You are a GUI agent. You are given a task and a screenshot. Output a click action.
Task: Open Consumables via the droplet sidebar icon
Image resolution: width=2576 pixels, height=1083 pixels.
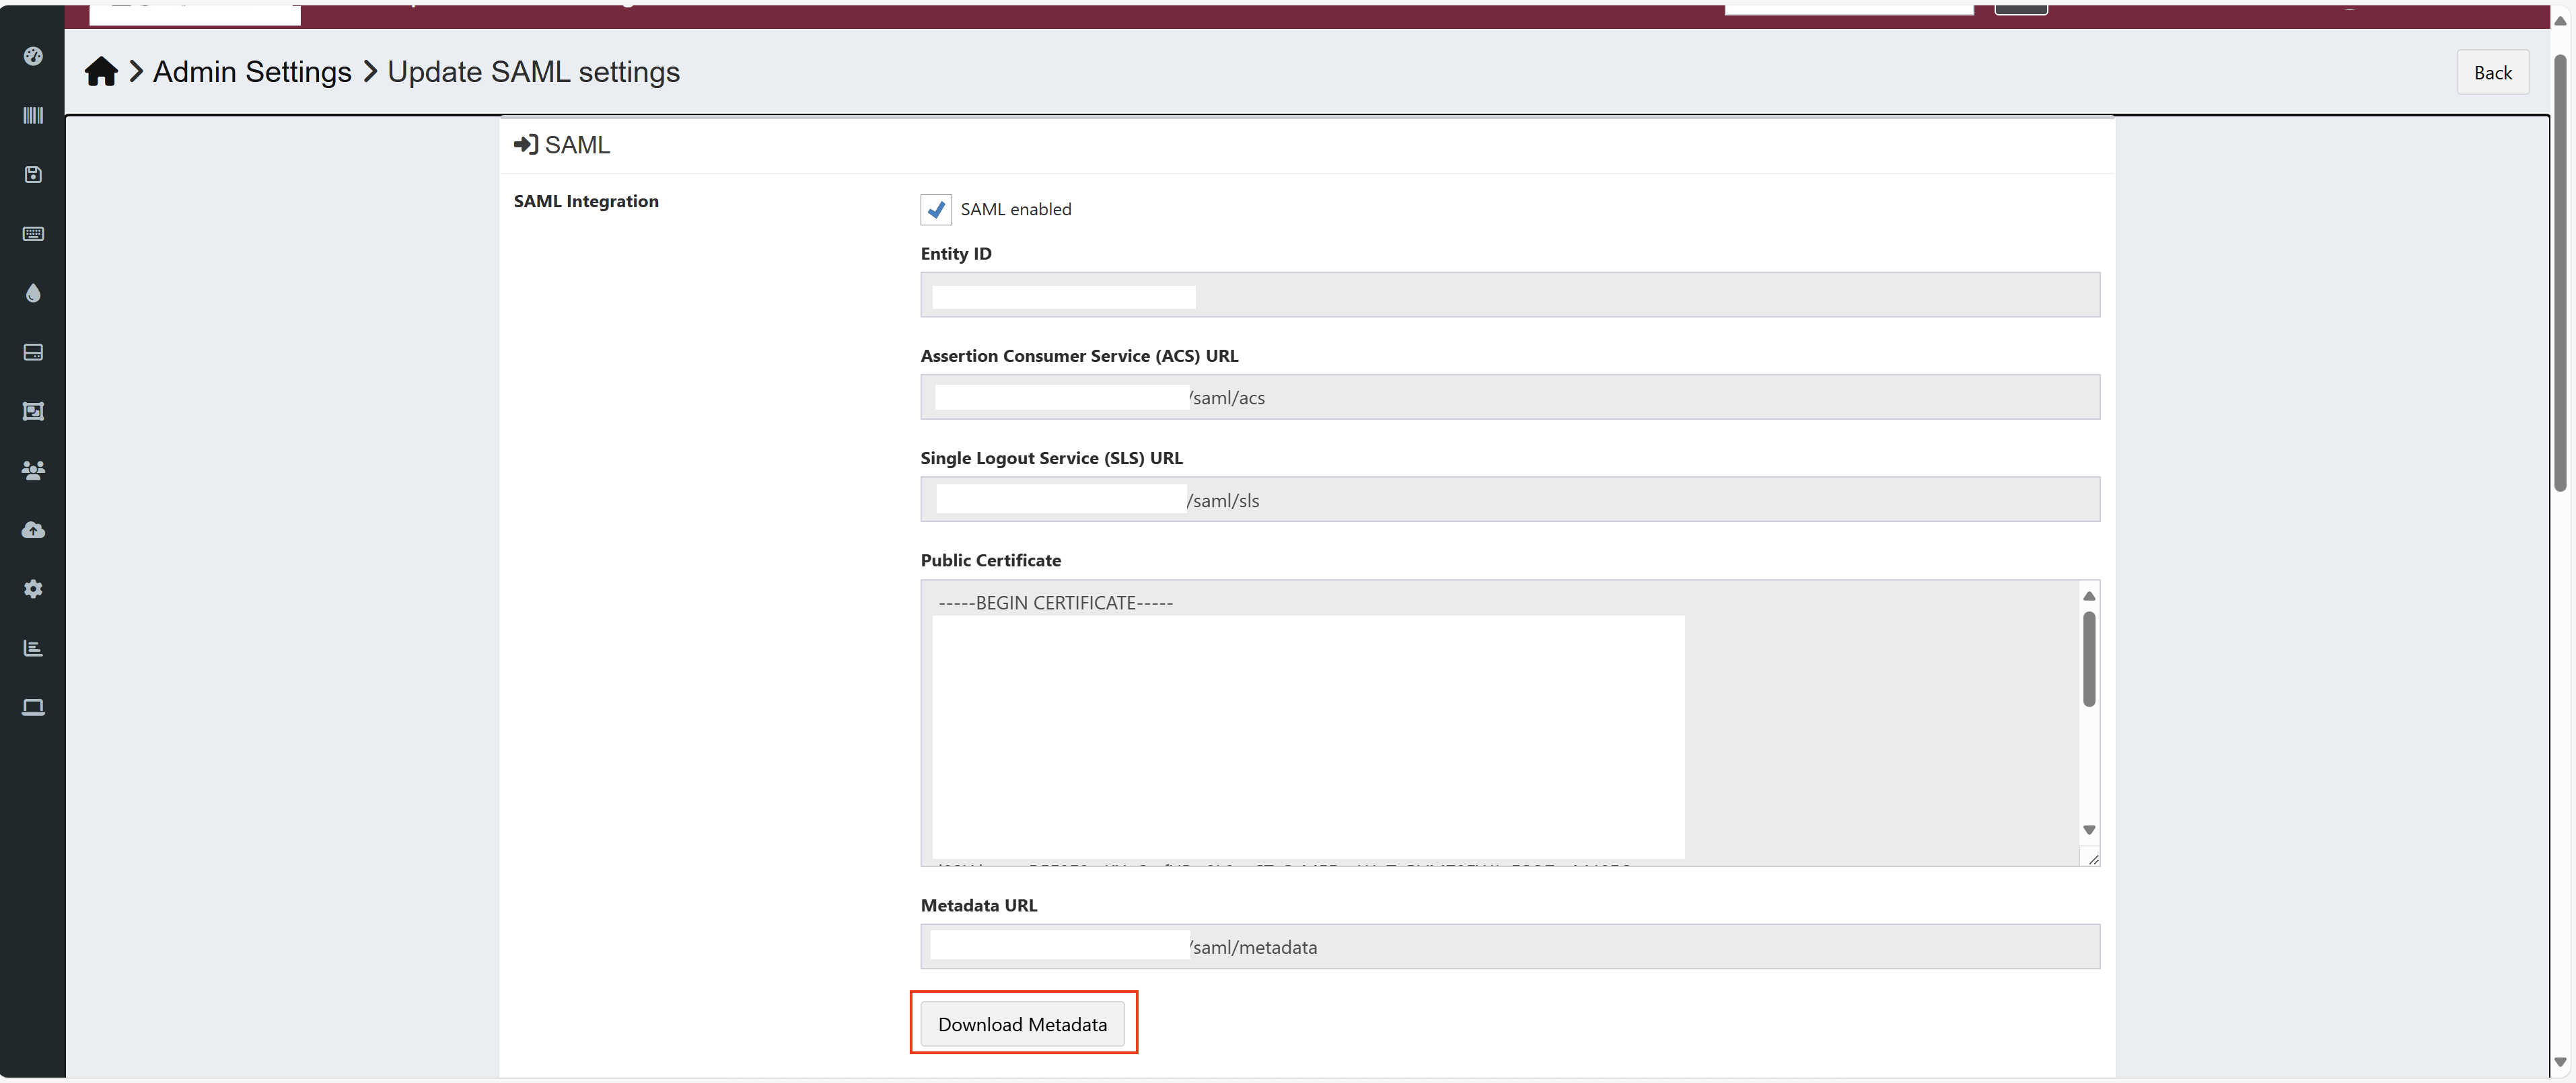[33, 293]
